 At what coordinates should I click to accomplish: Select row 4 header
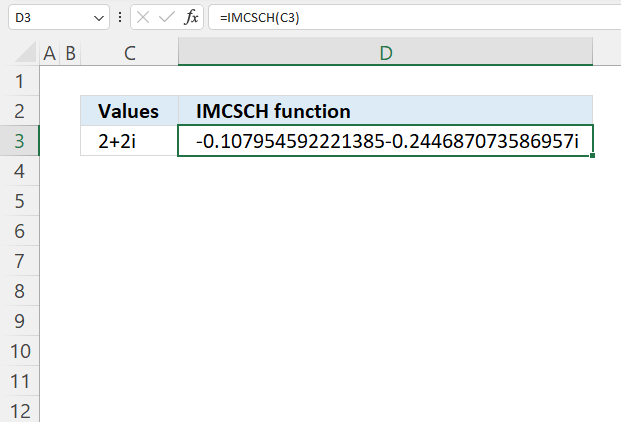(x=19, y=171)
